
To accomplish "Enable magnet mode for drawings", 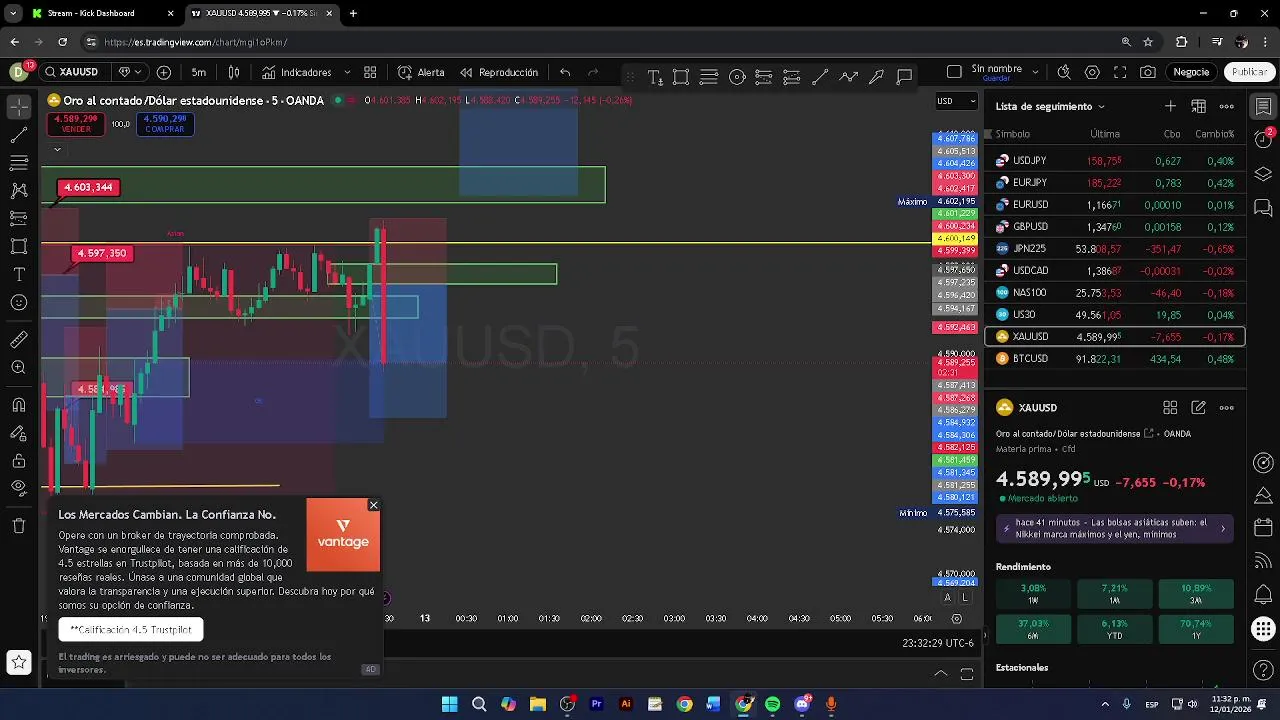I will coord(18,405).
